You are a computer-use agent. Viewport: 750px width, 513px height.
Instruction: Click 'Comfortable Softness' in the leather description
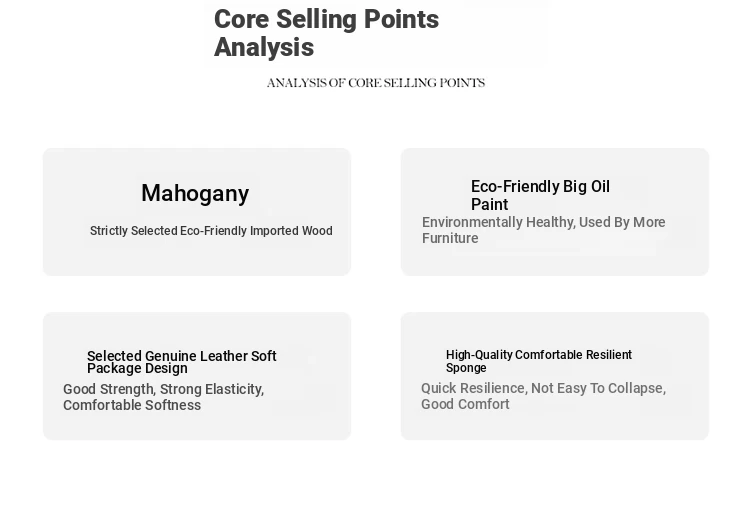[x=132, y=405]
